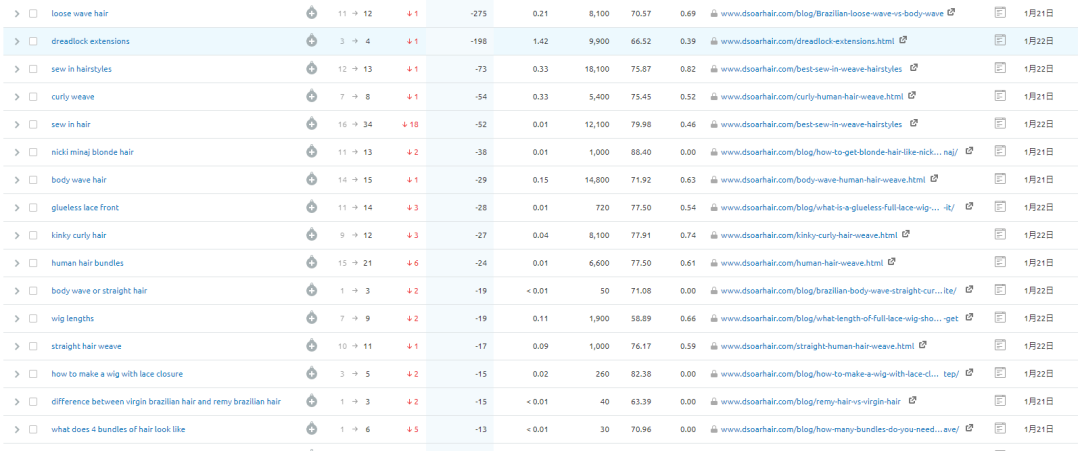Click the add-keyword plus icon for loose wave hair

[x=311, y=13]
